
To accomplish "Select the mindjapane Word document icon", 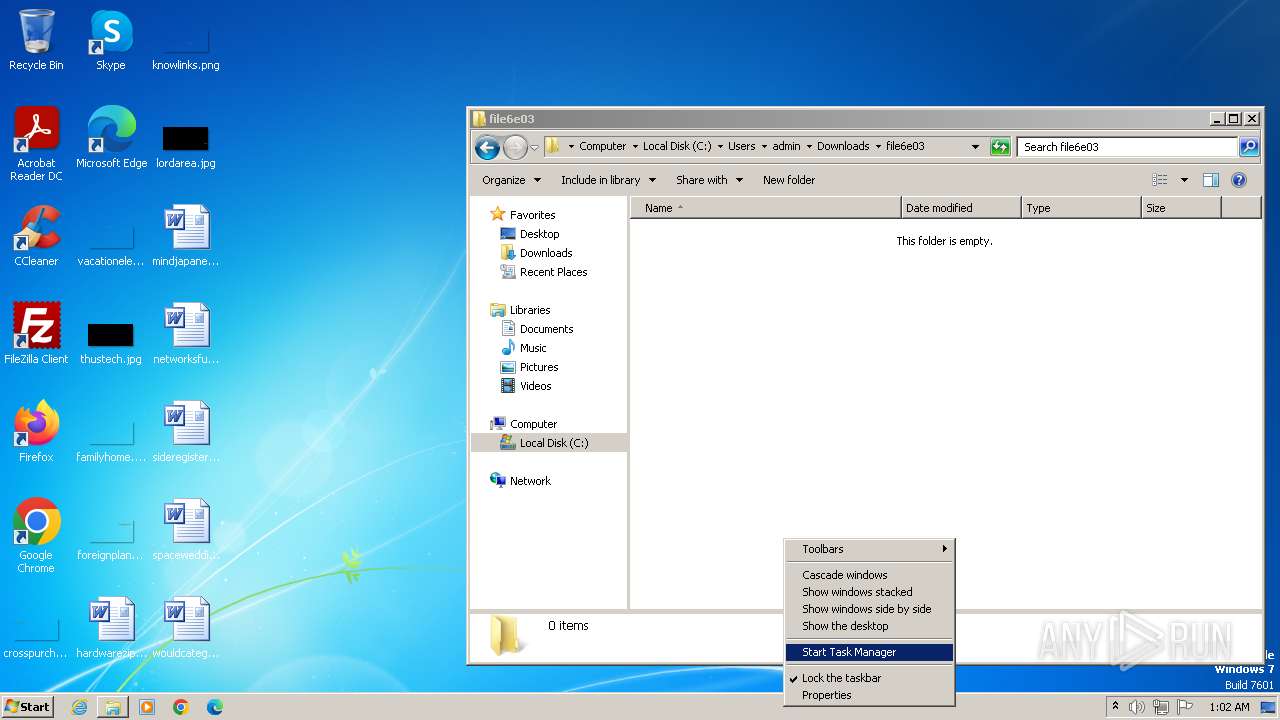I will point(186,235).
